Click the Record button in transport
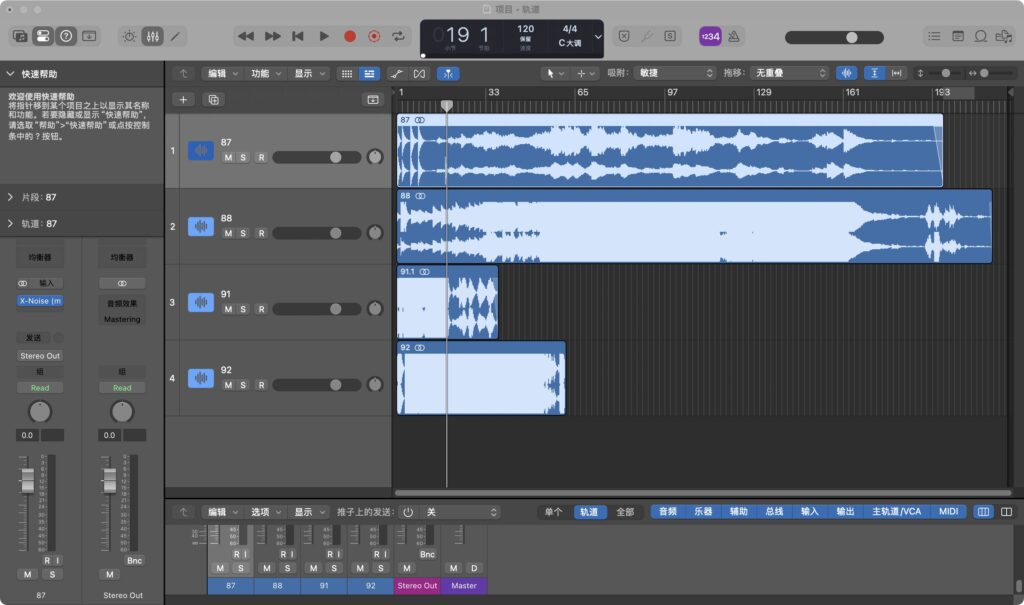 (350, 36)
